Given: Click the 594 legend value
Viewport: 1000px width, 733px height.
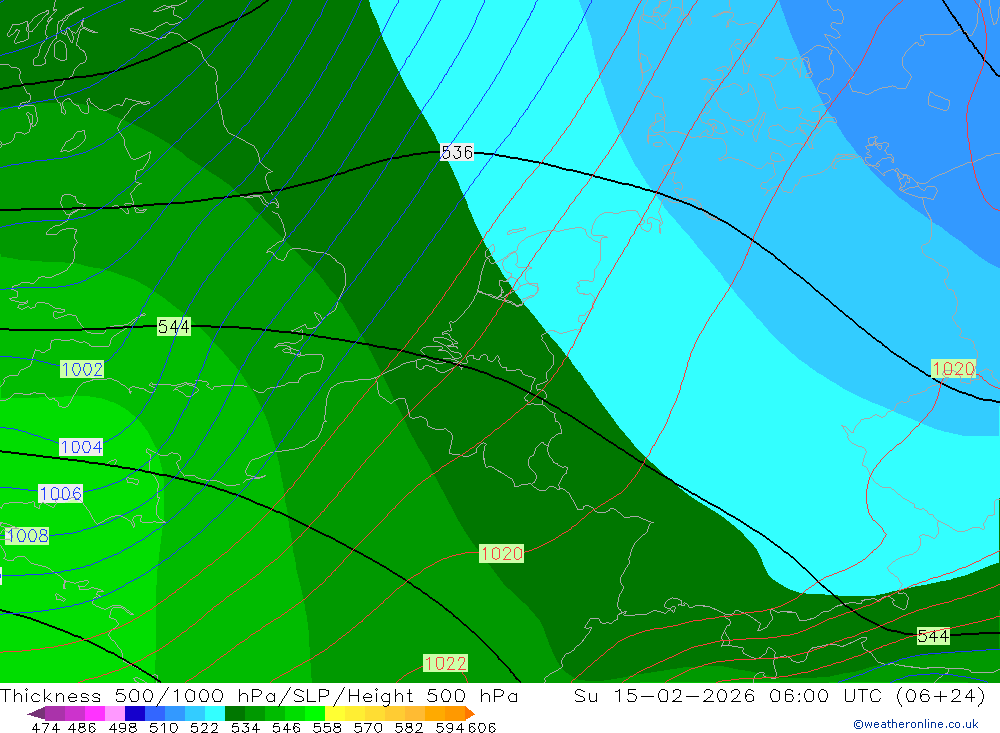Looking at the screenshot, I should coord(449,727).
